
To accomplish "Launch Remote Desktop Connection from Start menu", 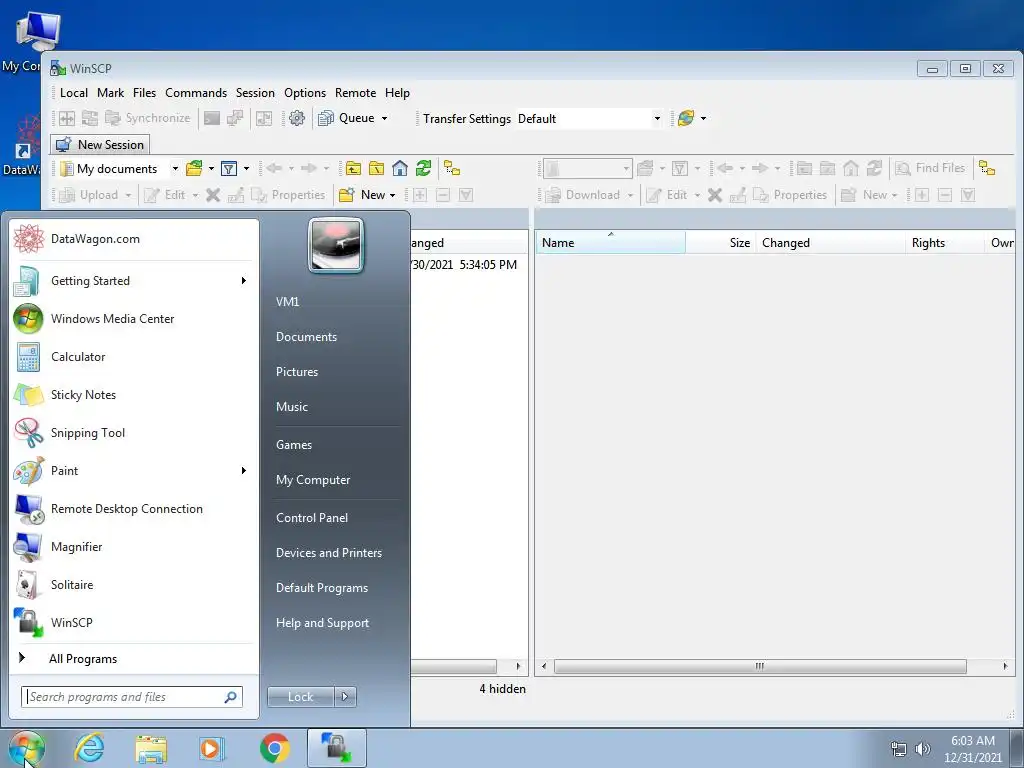I will (134, 509).
